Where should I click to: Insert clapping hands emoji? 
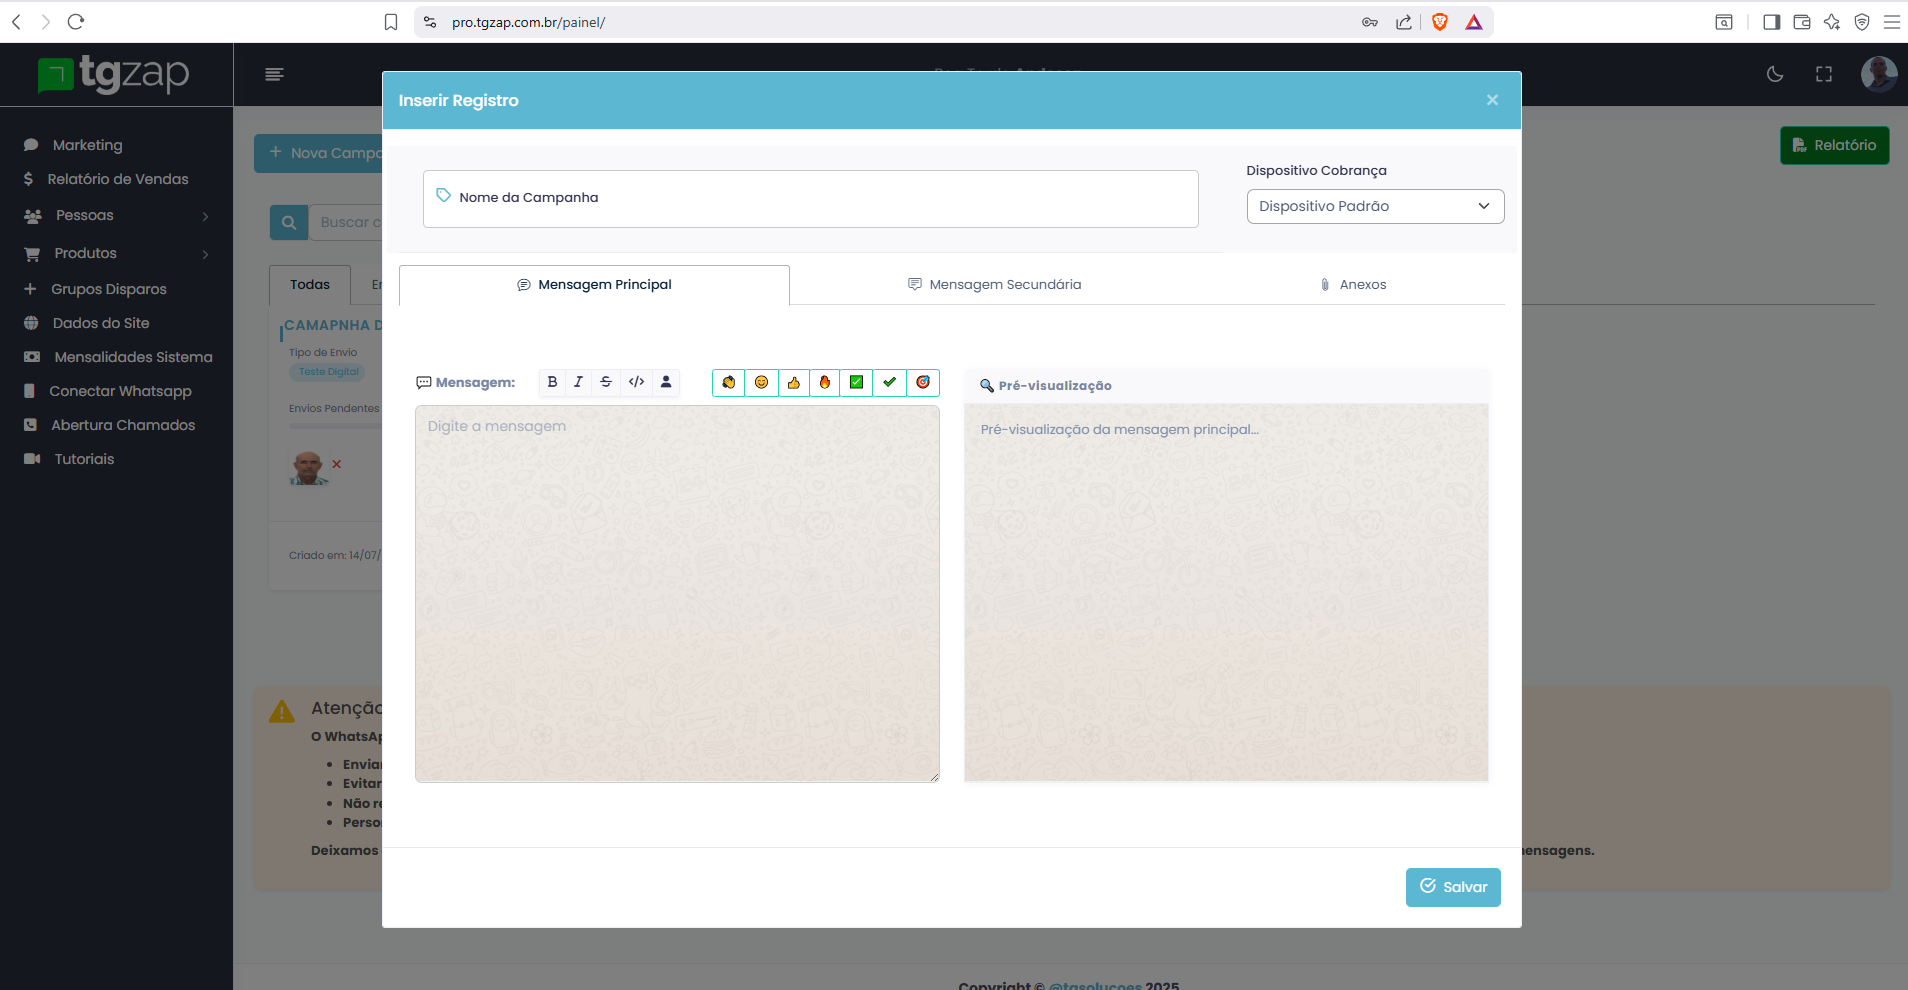(x=729, y=382)
